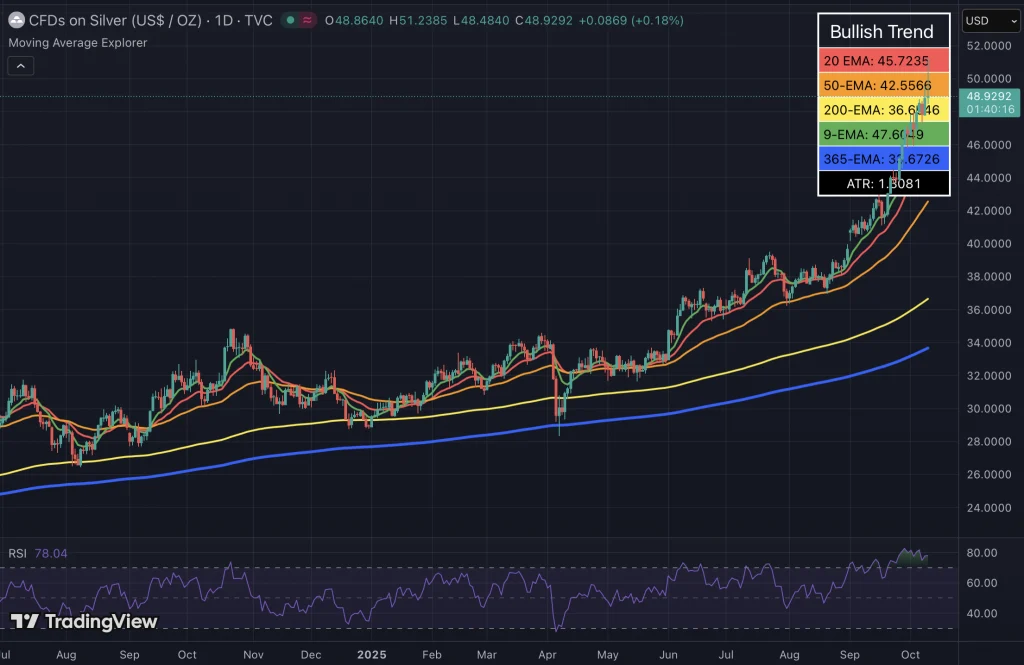Click the Bullish Trend table header
1024x665 pixels.
(x=883, y=32)
